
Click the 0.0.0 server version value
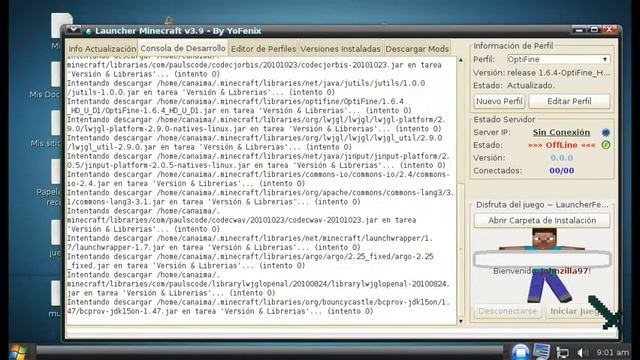561,158
